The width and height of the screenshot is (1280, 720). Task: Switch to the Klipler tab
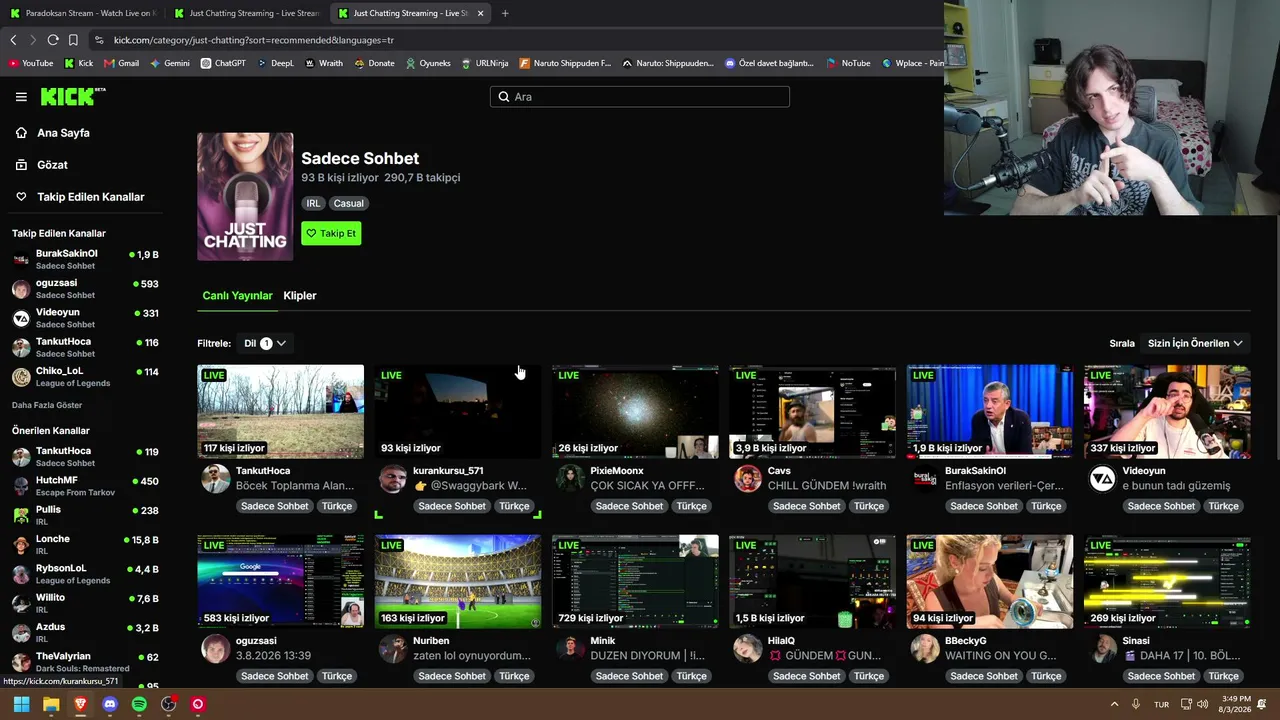pos(300,296)
